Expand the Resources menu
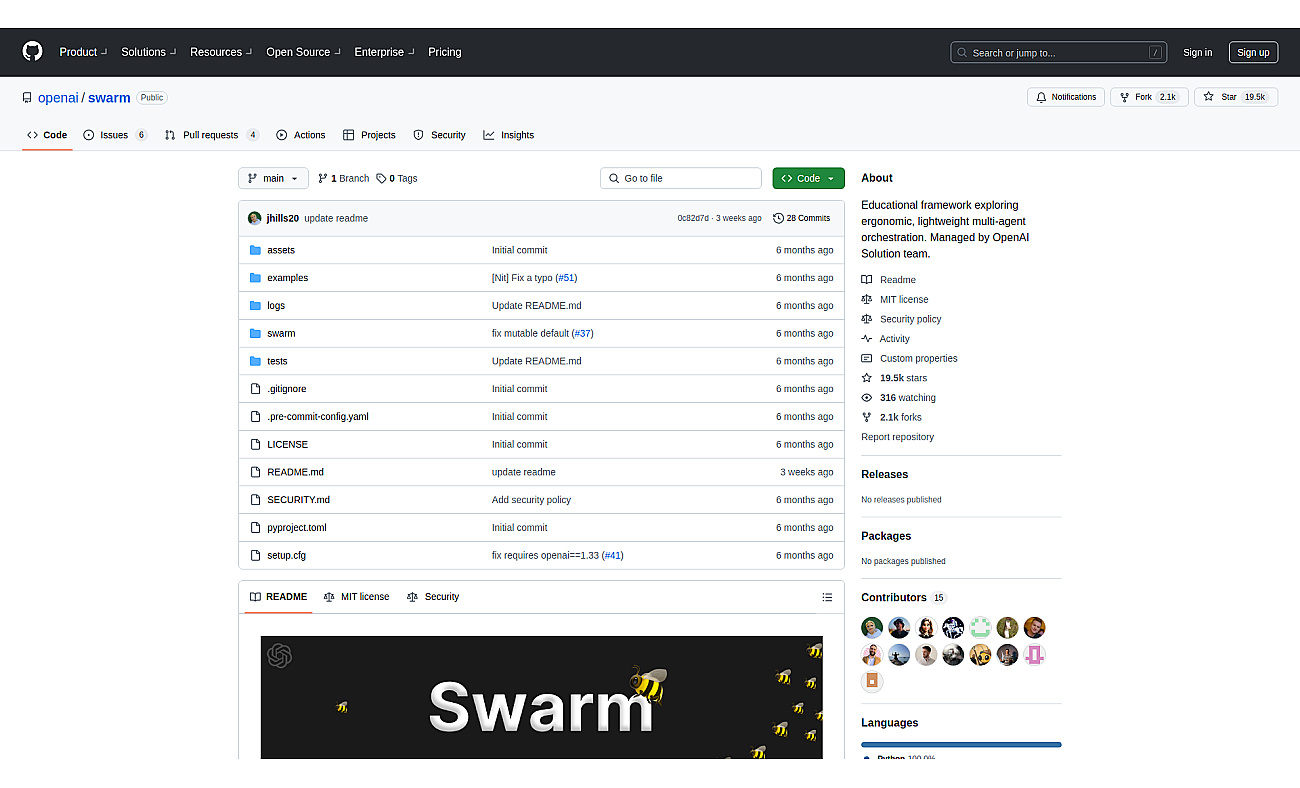 tap(221, 52)
